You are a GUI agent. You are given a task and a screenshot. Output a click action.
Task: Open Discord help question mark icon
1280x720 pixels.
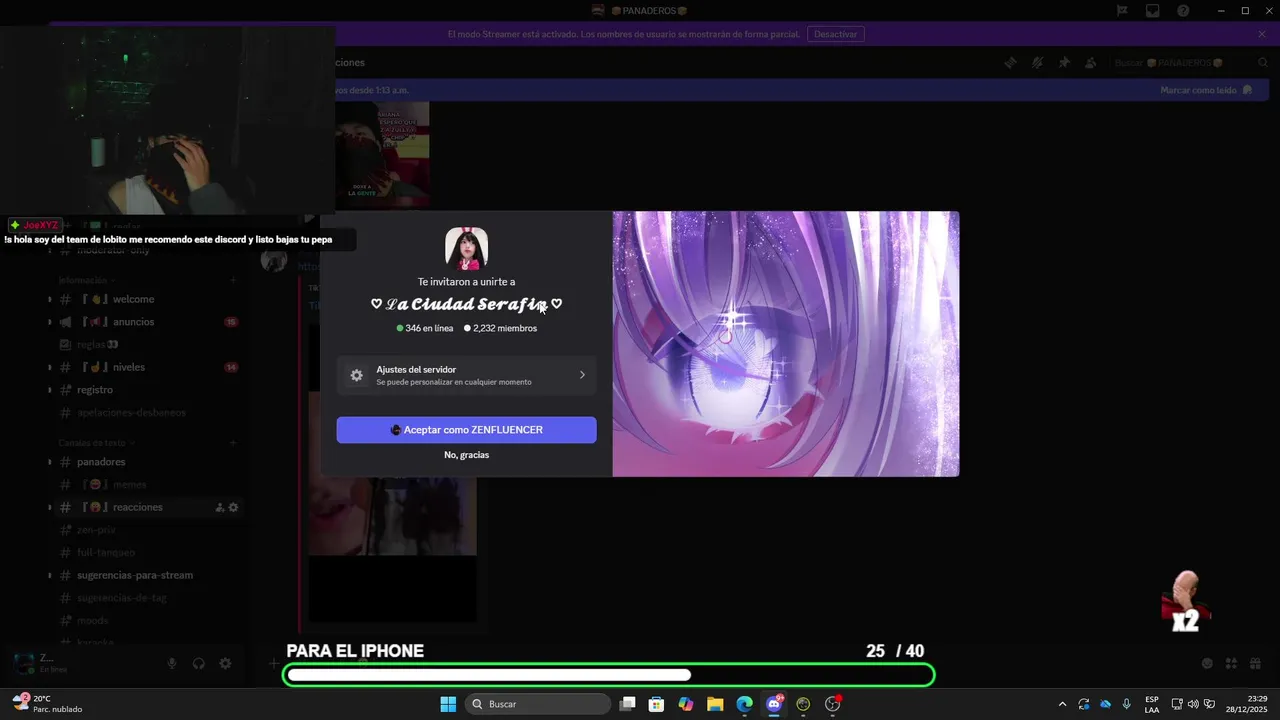pos(1183,11)
